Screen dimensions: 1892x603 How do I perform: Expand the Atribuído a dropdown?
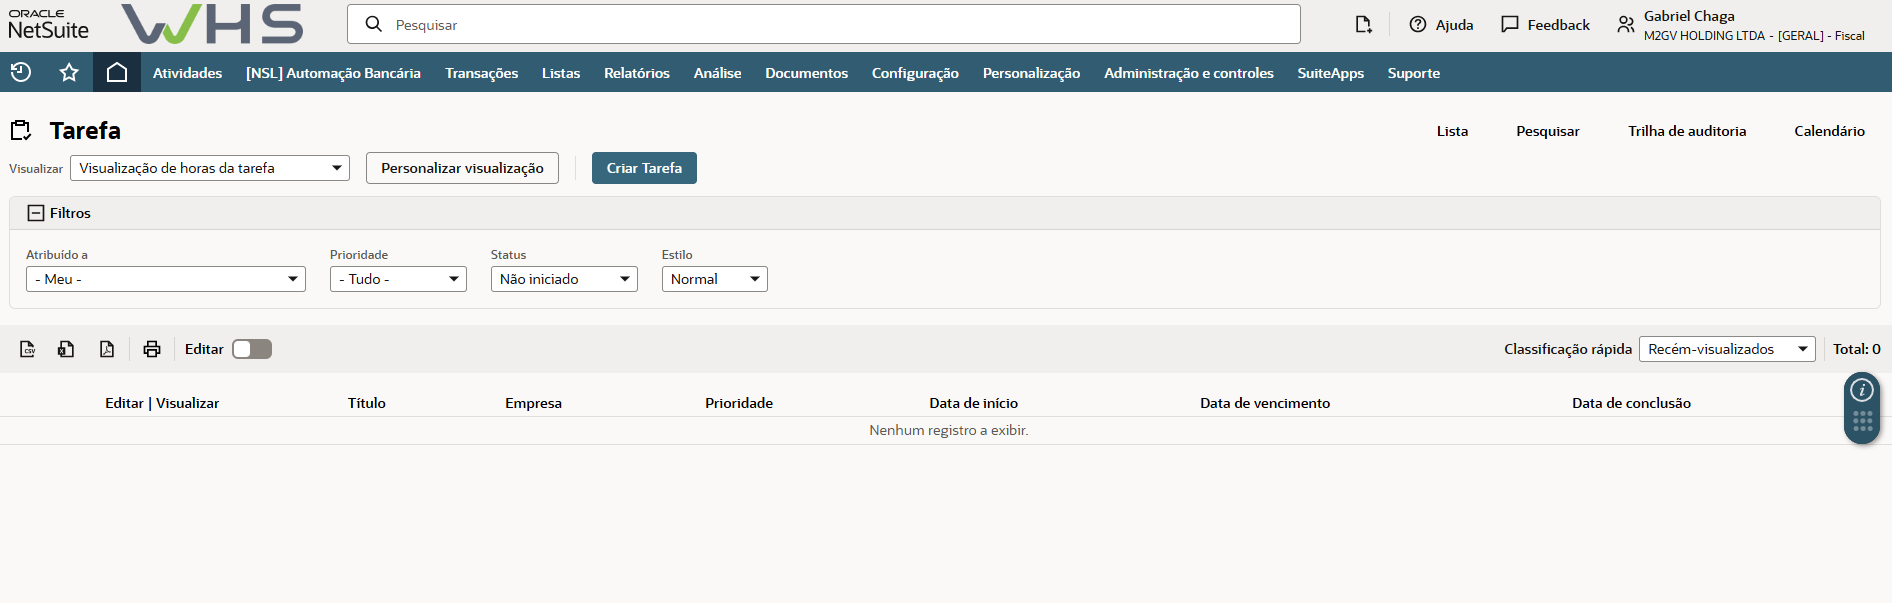point(166,279)
